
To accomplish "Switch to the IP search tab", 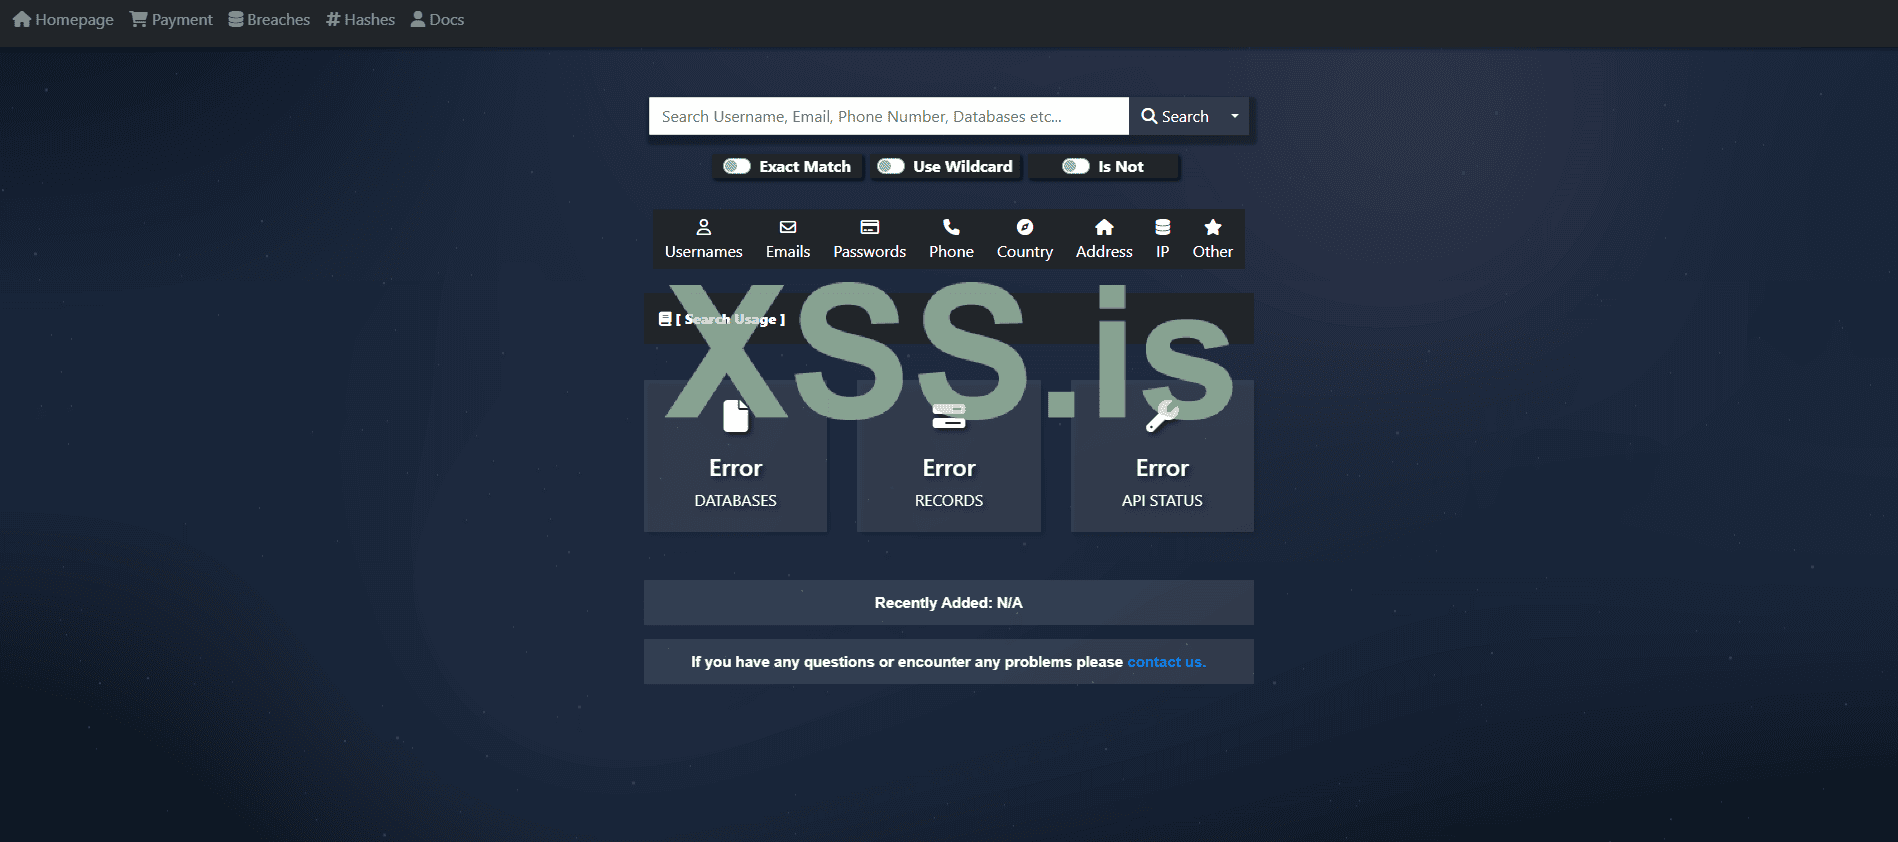I will click(x=1163, y=239).
